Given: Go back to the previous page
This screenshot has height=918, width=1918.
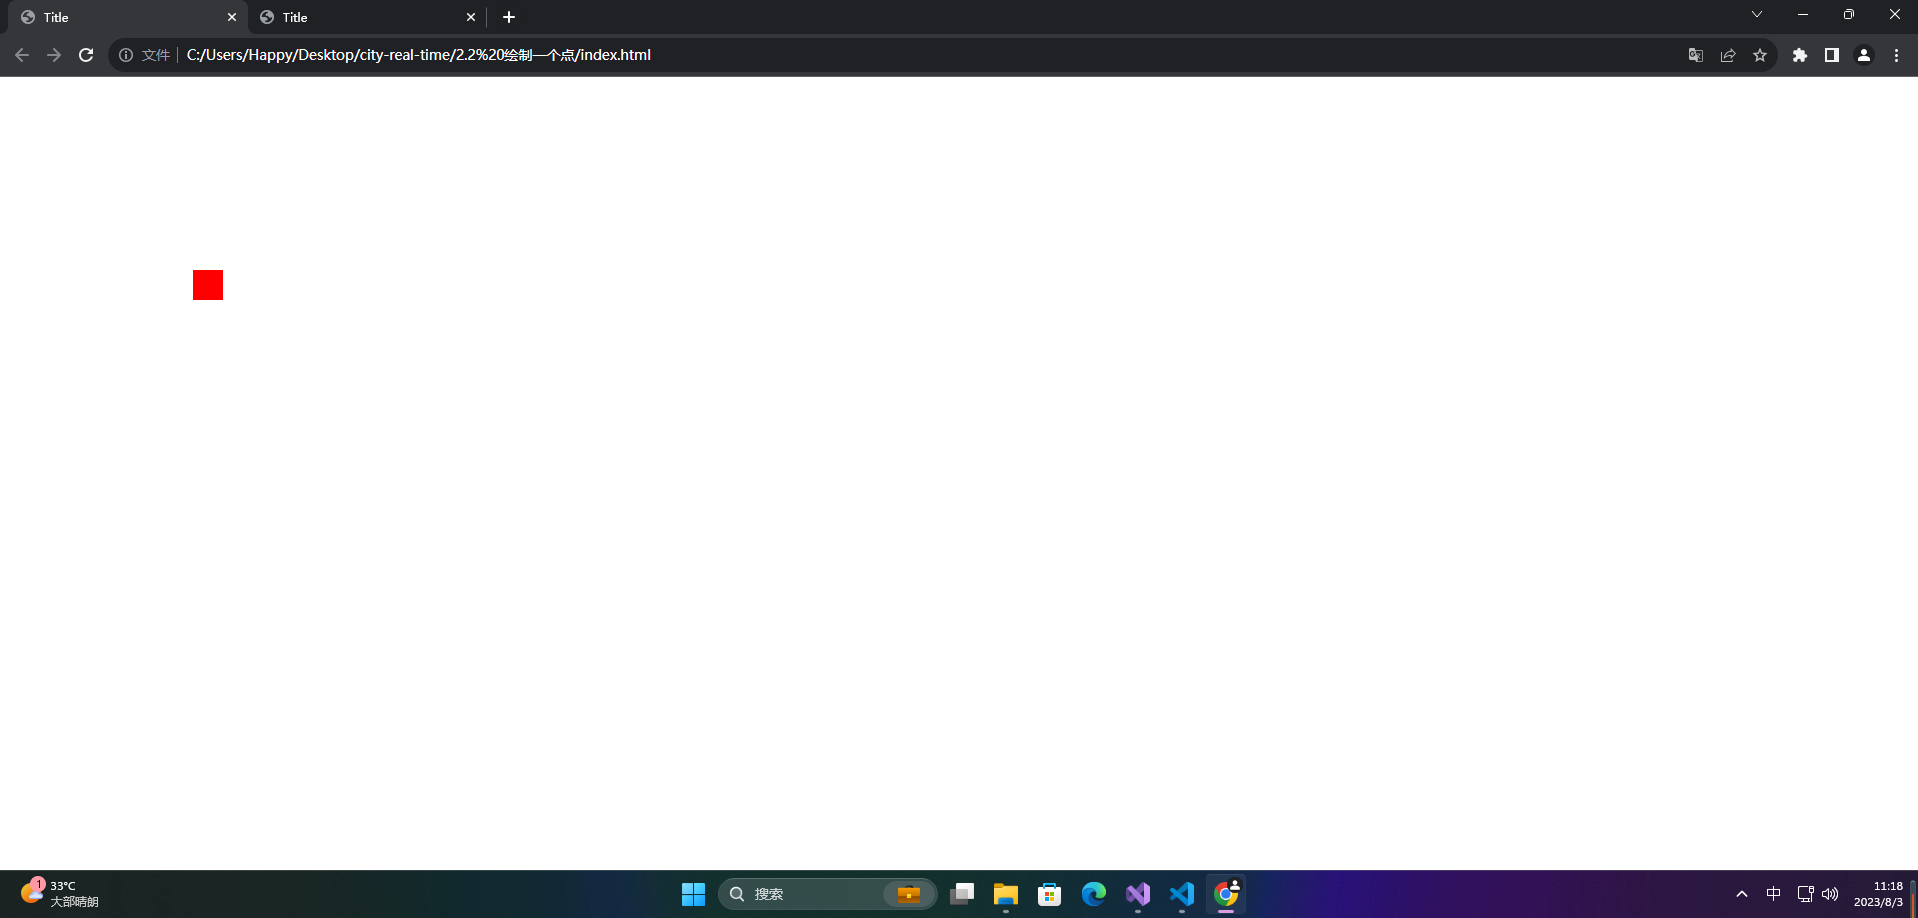Looking at the screenshot, I should 22,55.
